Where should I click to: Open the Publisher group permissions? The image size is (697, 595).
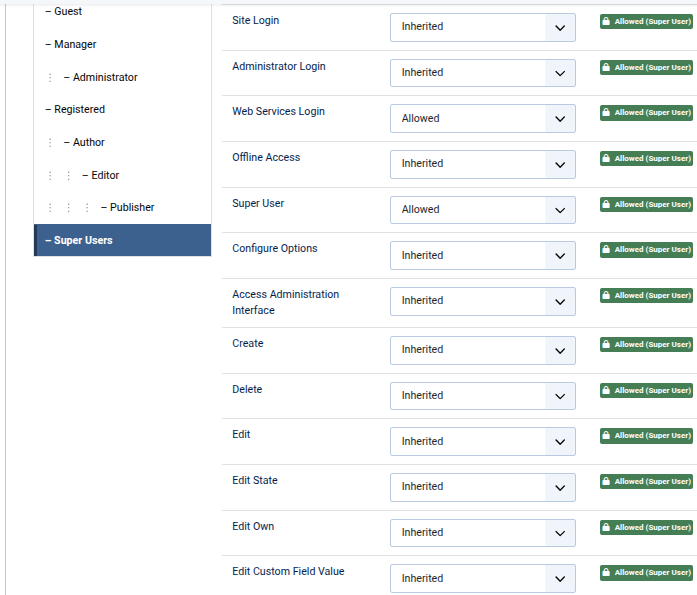pyautogui.click(x=132, y=207)
